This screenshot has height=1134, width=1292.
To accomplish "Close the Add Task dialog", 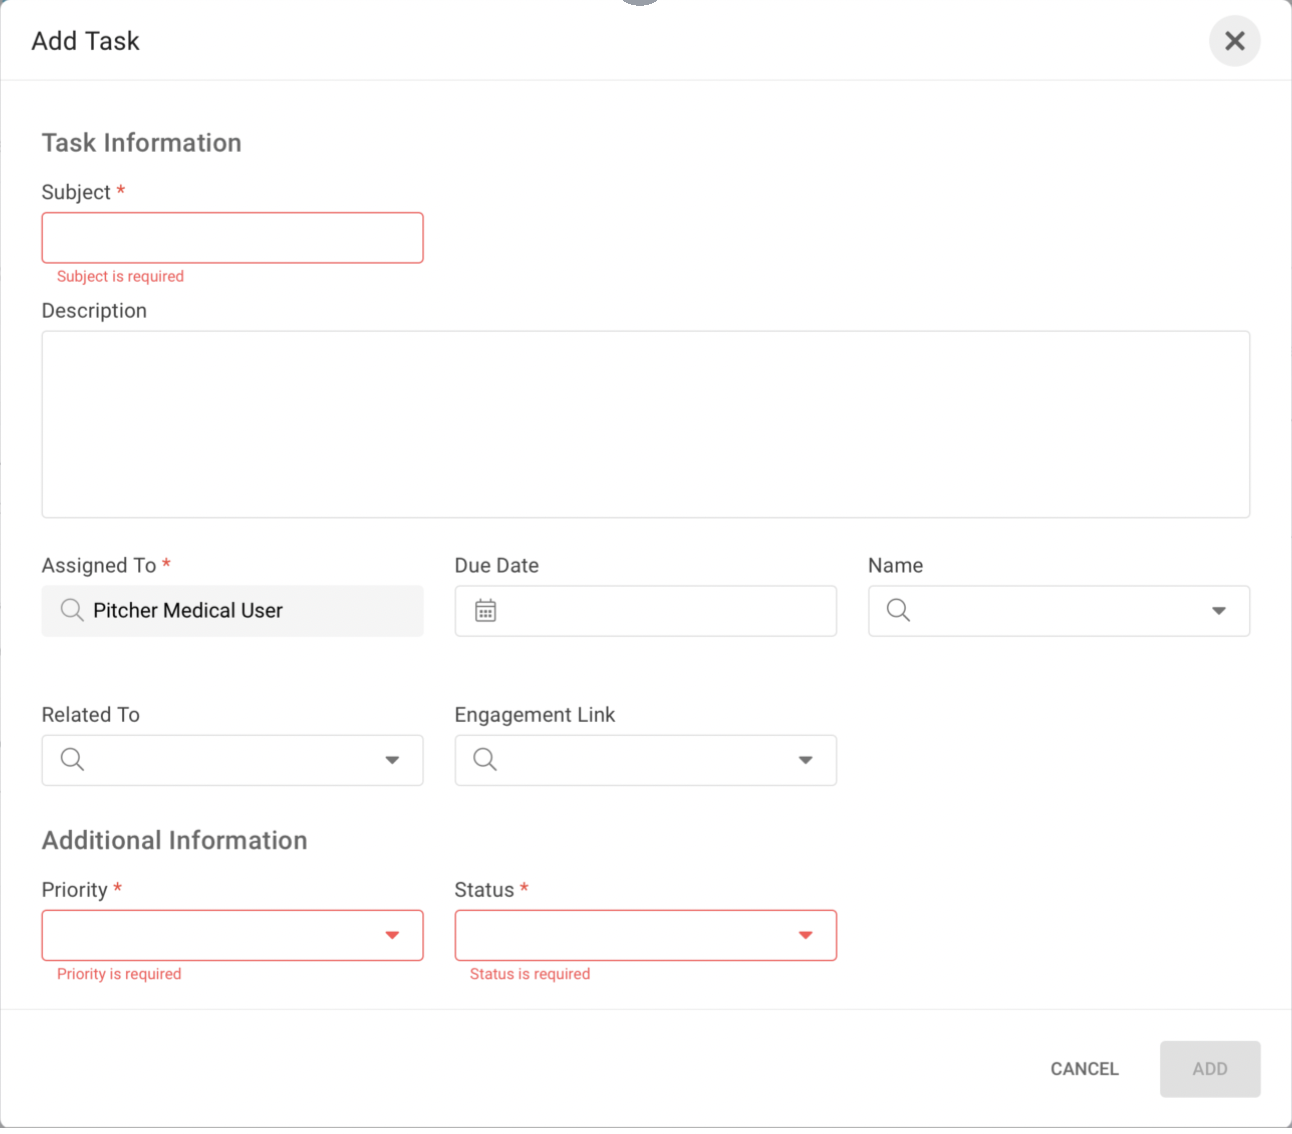I will [1234, 41].
